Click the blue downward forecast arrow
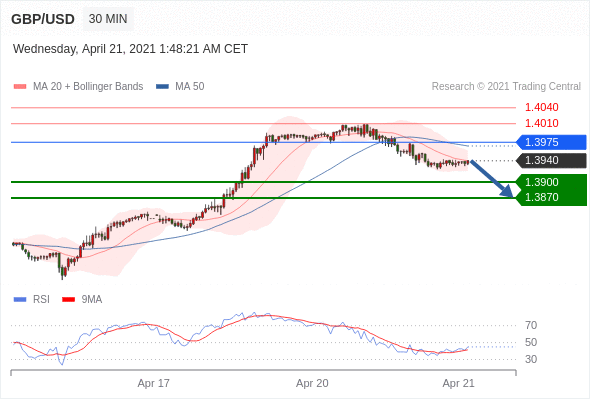The width and height of the screenshot is (590, 400). point(491,179)
